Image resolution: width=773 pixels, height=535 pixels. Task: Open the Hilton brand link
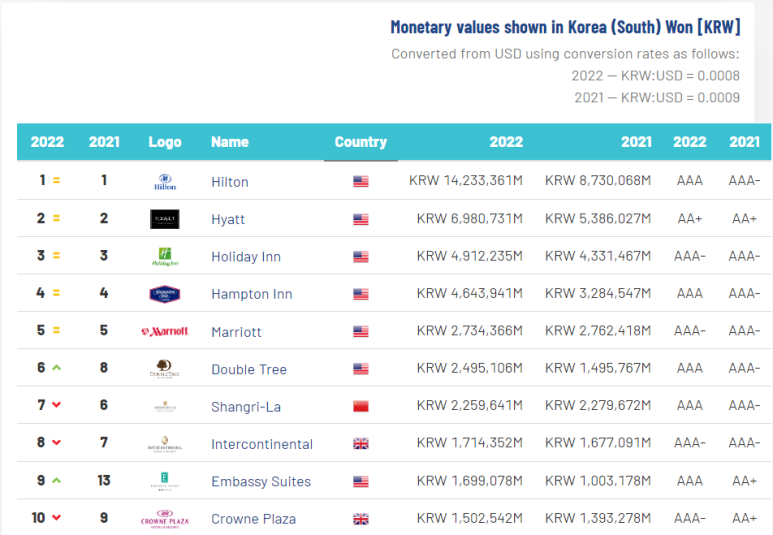pyautogui.click(x=230, y=182)
